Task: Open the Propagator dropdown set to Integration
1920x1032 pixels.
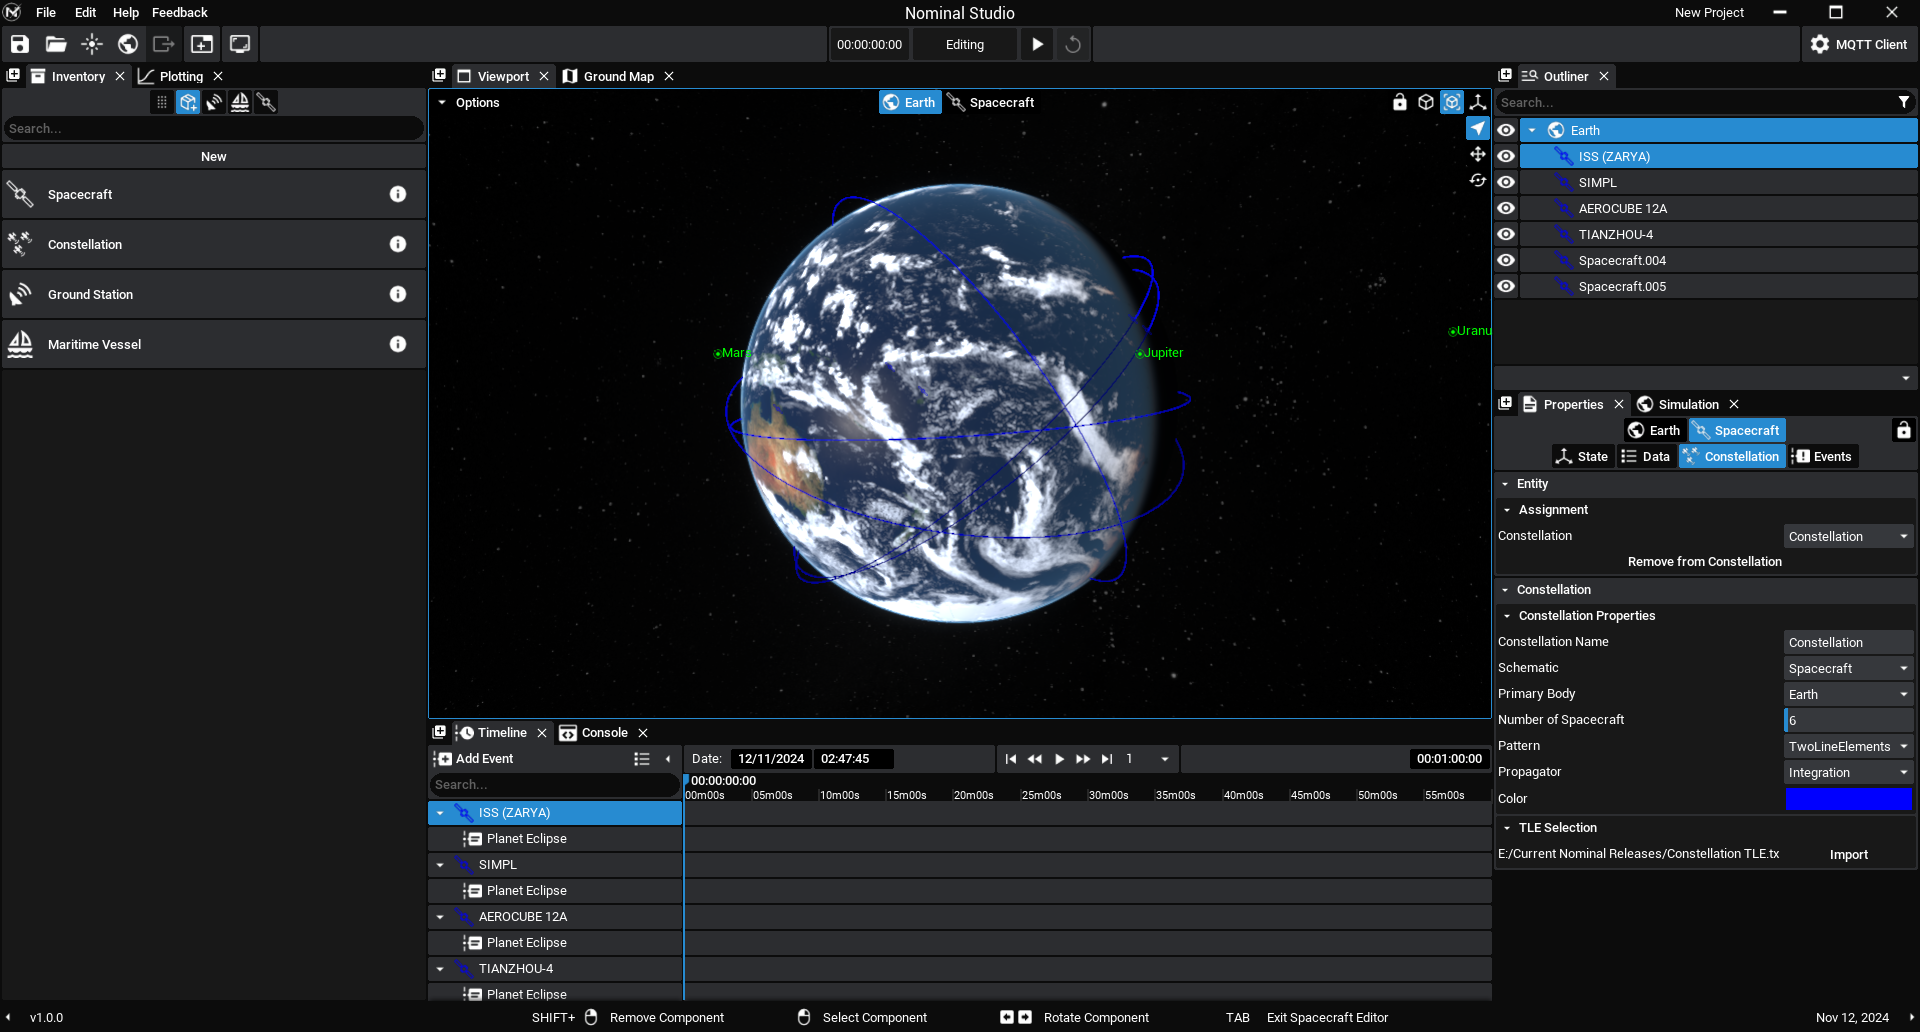Action: coord(1848,772)
